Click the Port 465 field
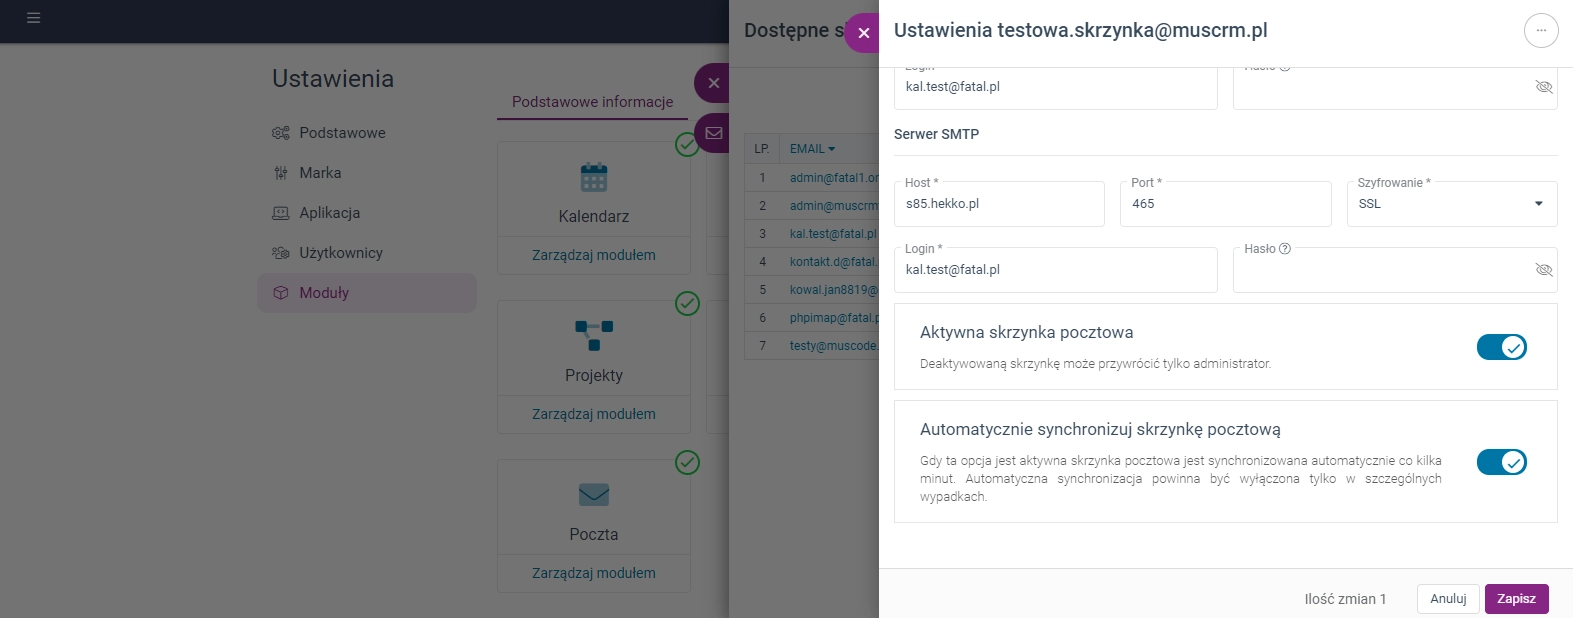Screen dimensions: 1573x618 pyautogui.click(x=1226, y=204)
